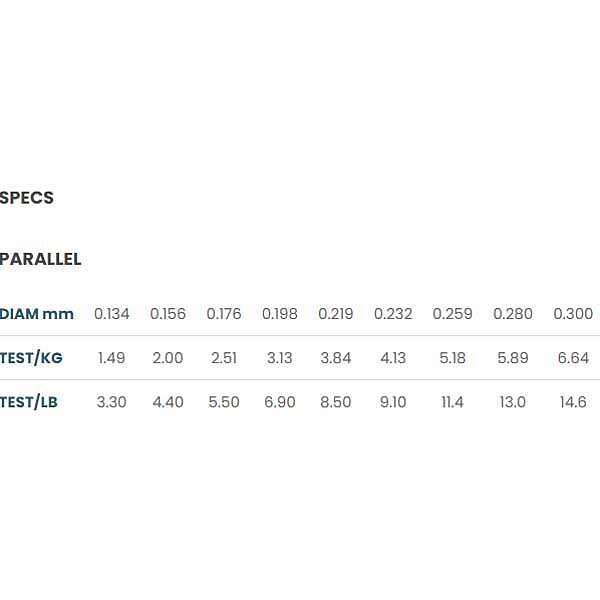
Task: Select the TEST/KG row label
Action: (33, 358)
